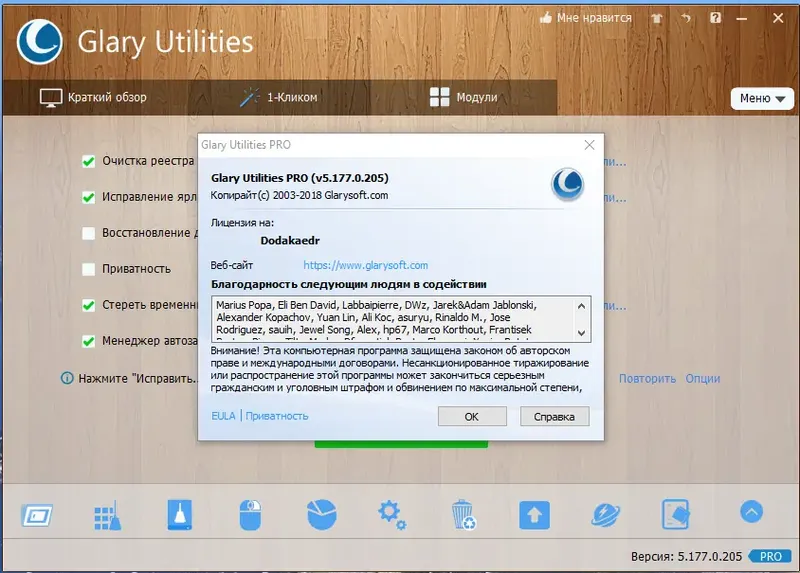The image size is (800, 573).
Task: Click the contributors list scroll-up arrow
Action: [581, 306]
